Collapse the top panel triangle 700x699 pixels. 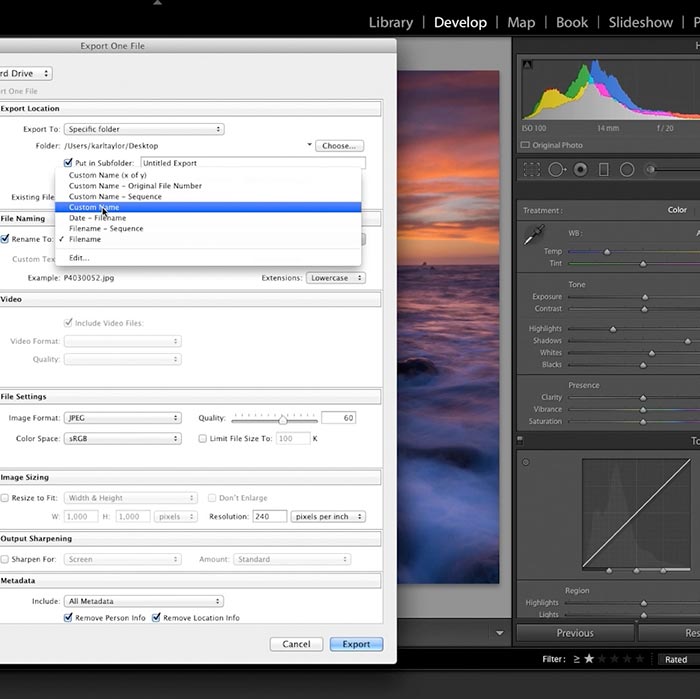tap(157, 2)
